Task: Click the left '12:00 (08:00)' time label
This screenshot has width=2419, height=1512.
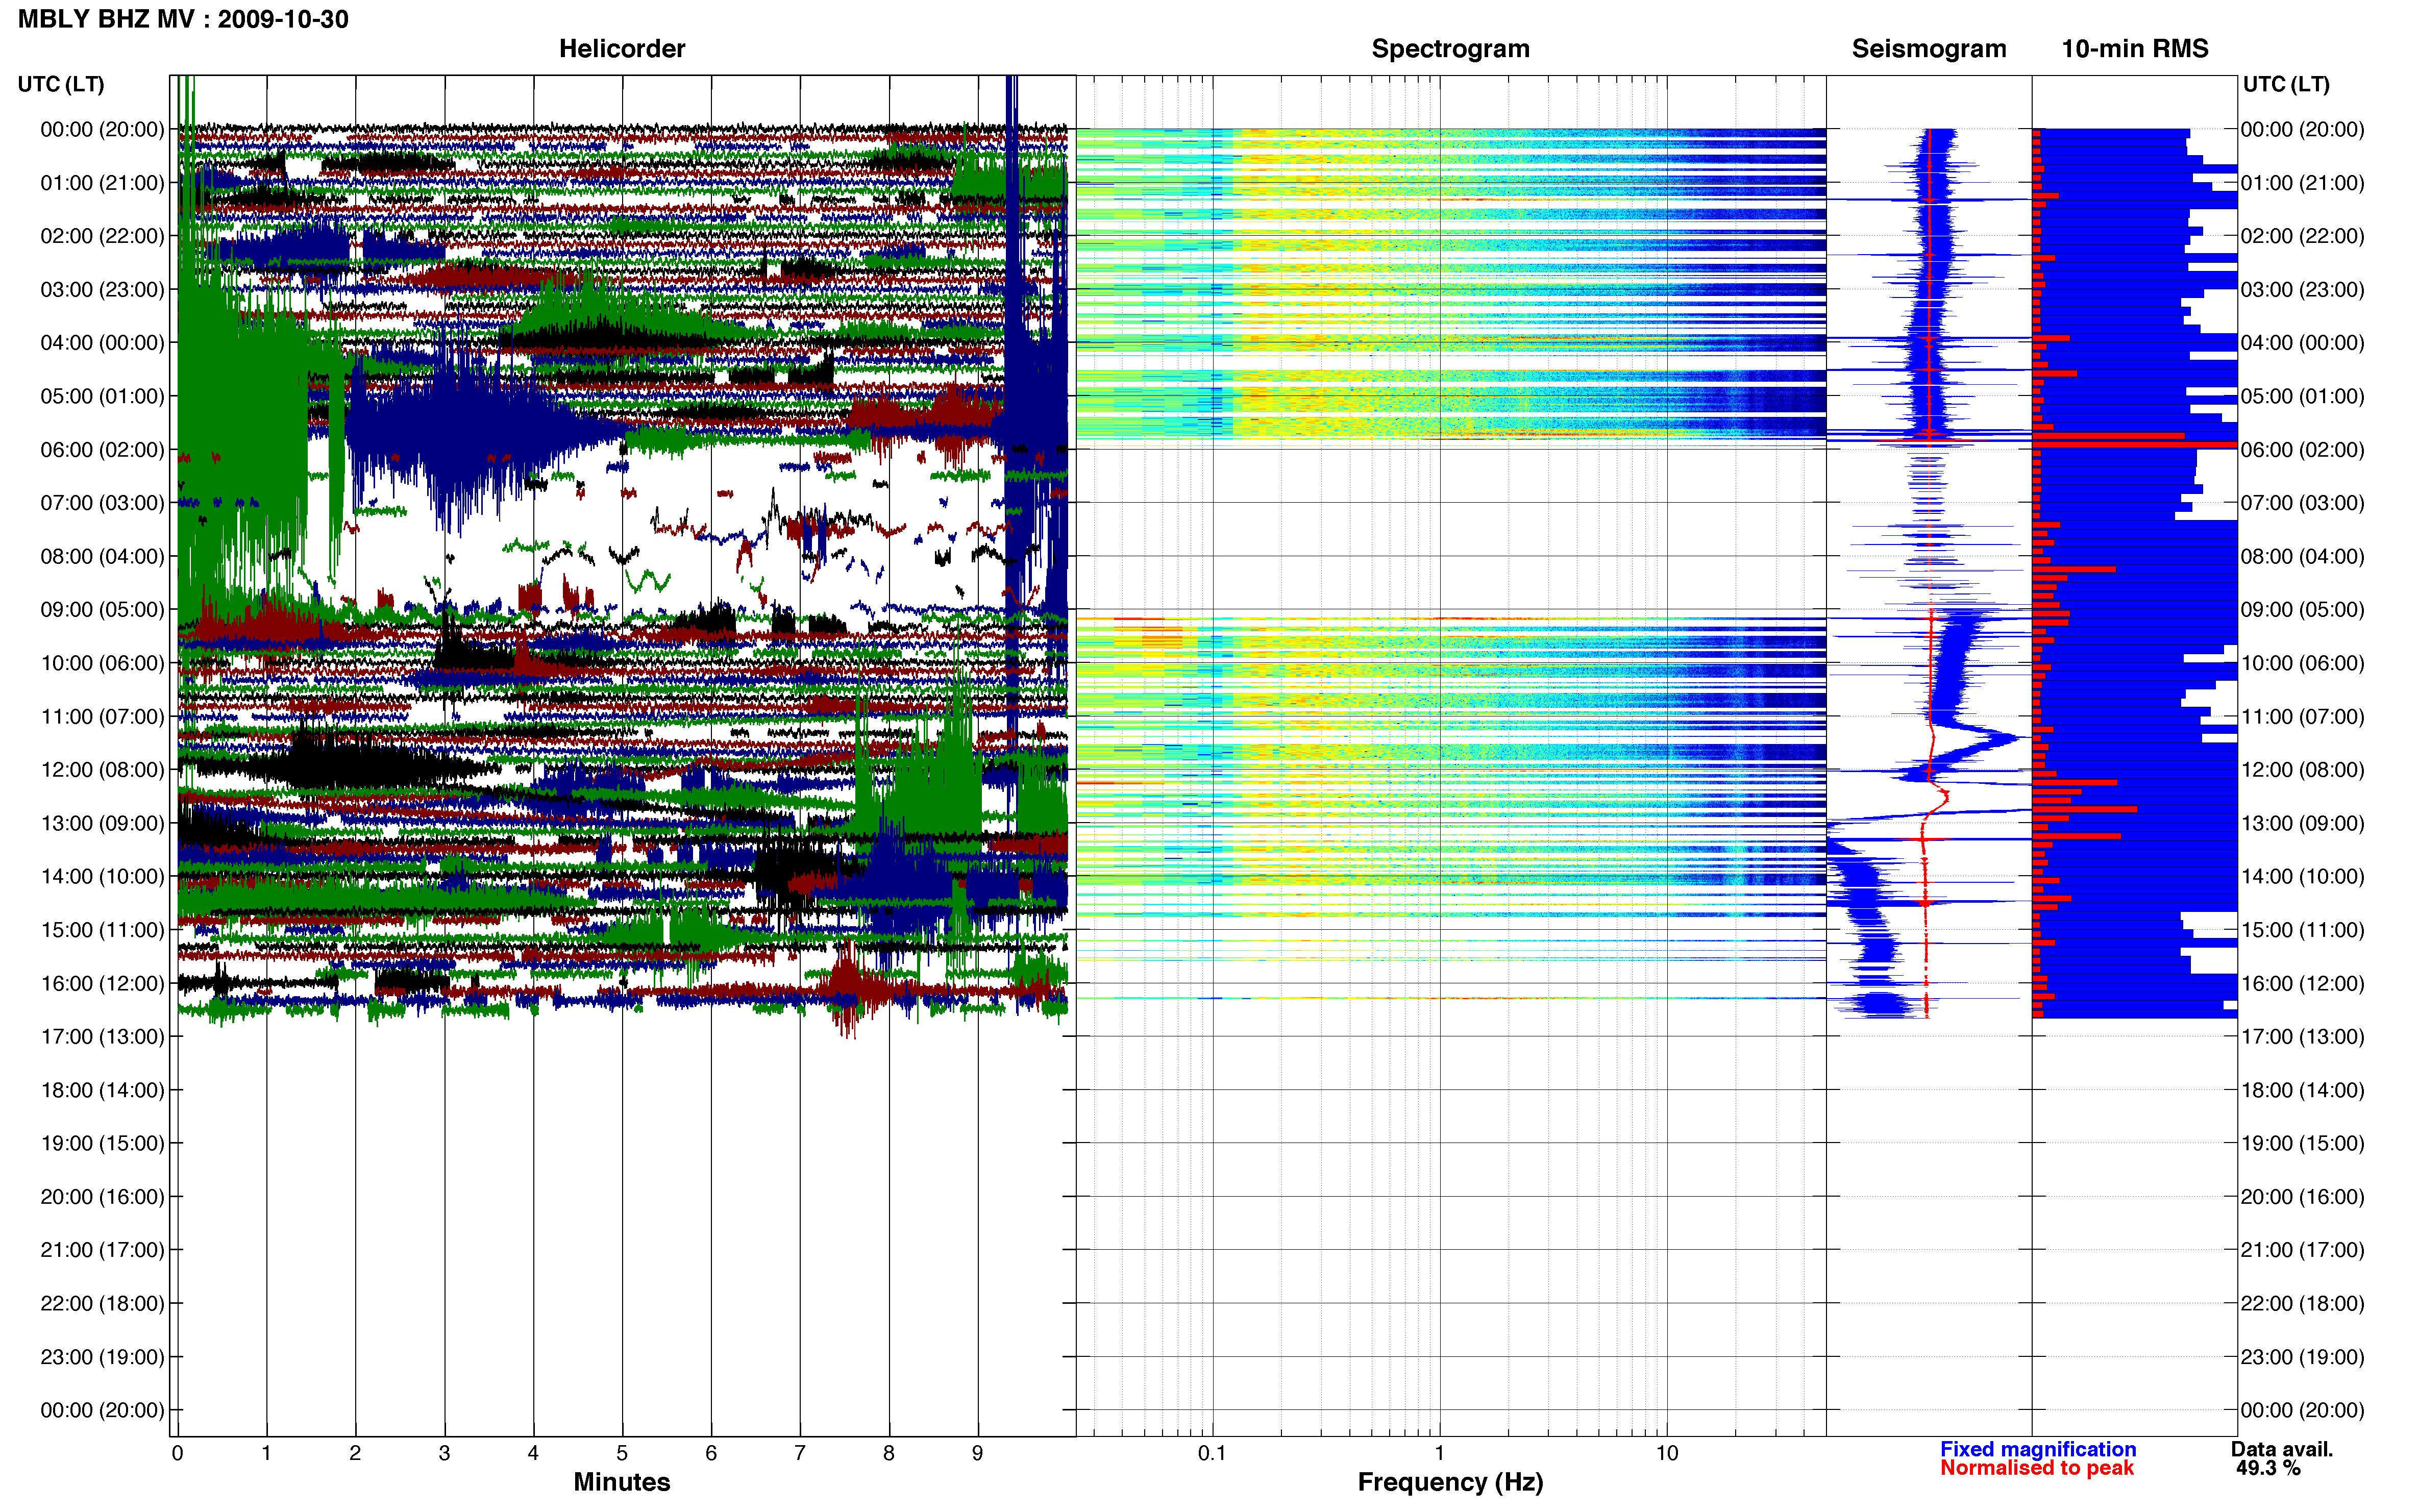Action: click(102, 770)
